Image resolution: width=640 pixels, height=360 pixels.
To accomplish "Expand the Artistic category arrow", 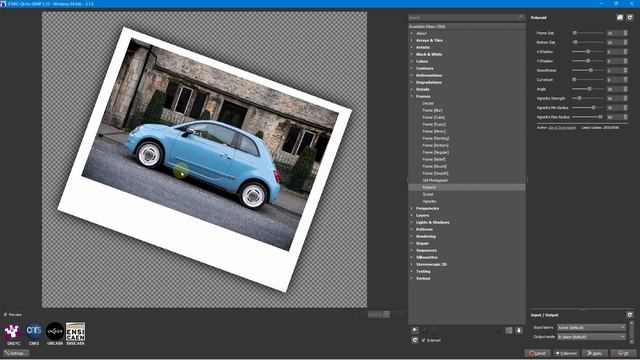I will [x=411, y=47].
